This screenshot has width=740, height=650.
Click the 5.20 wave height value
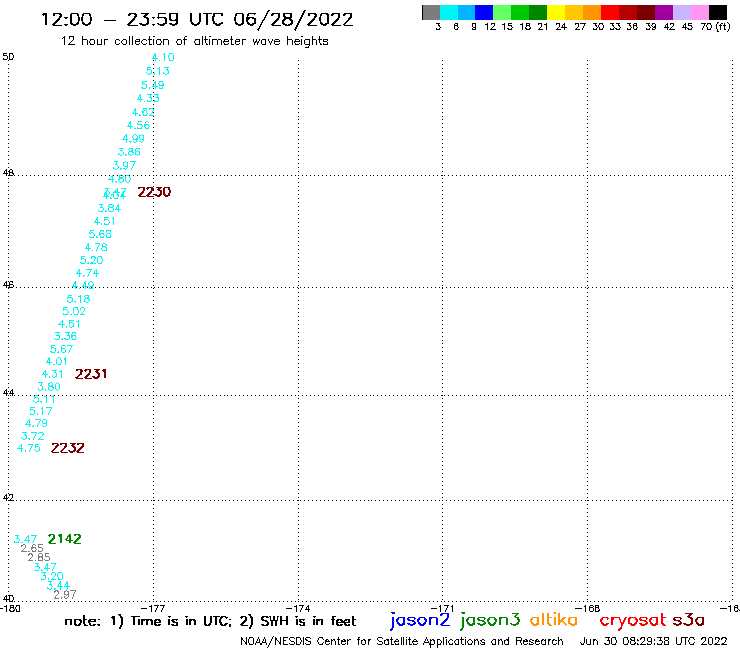[92, 260]
